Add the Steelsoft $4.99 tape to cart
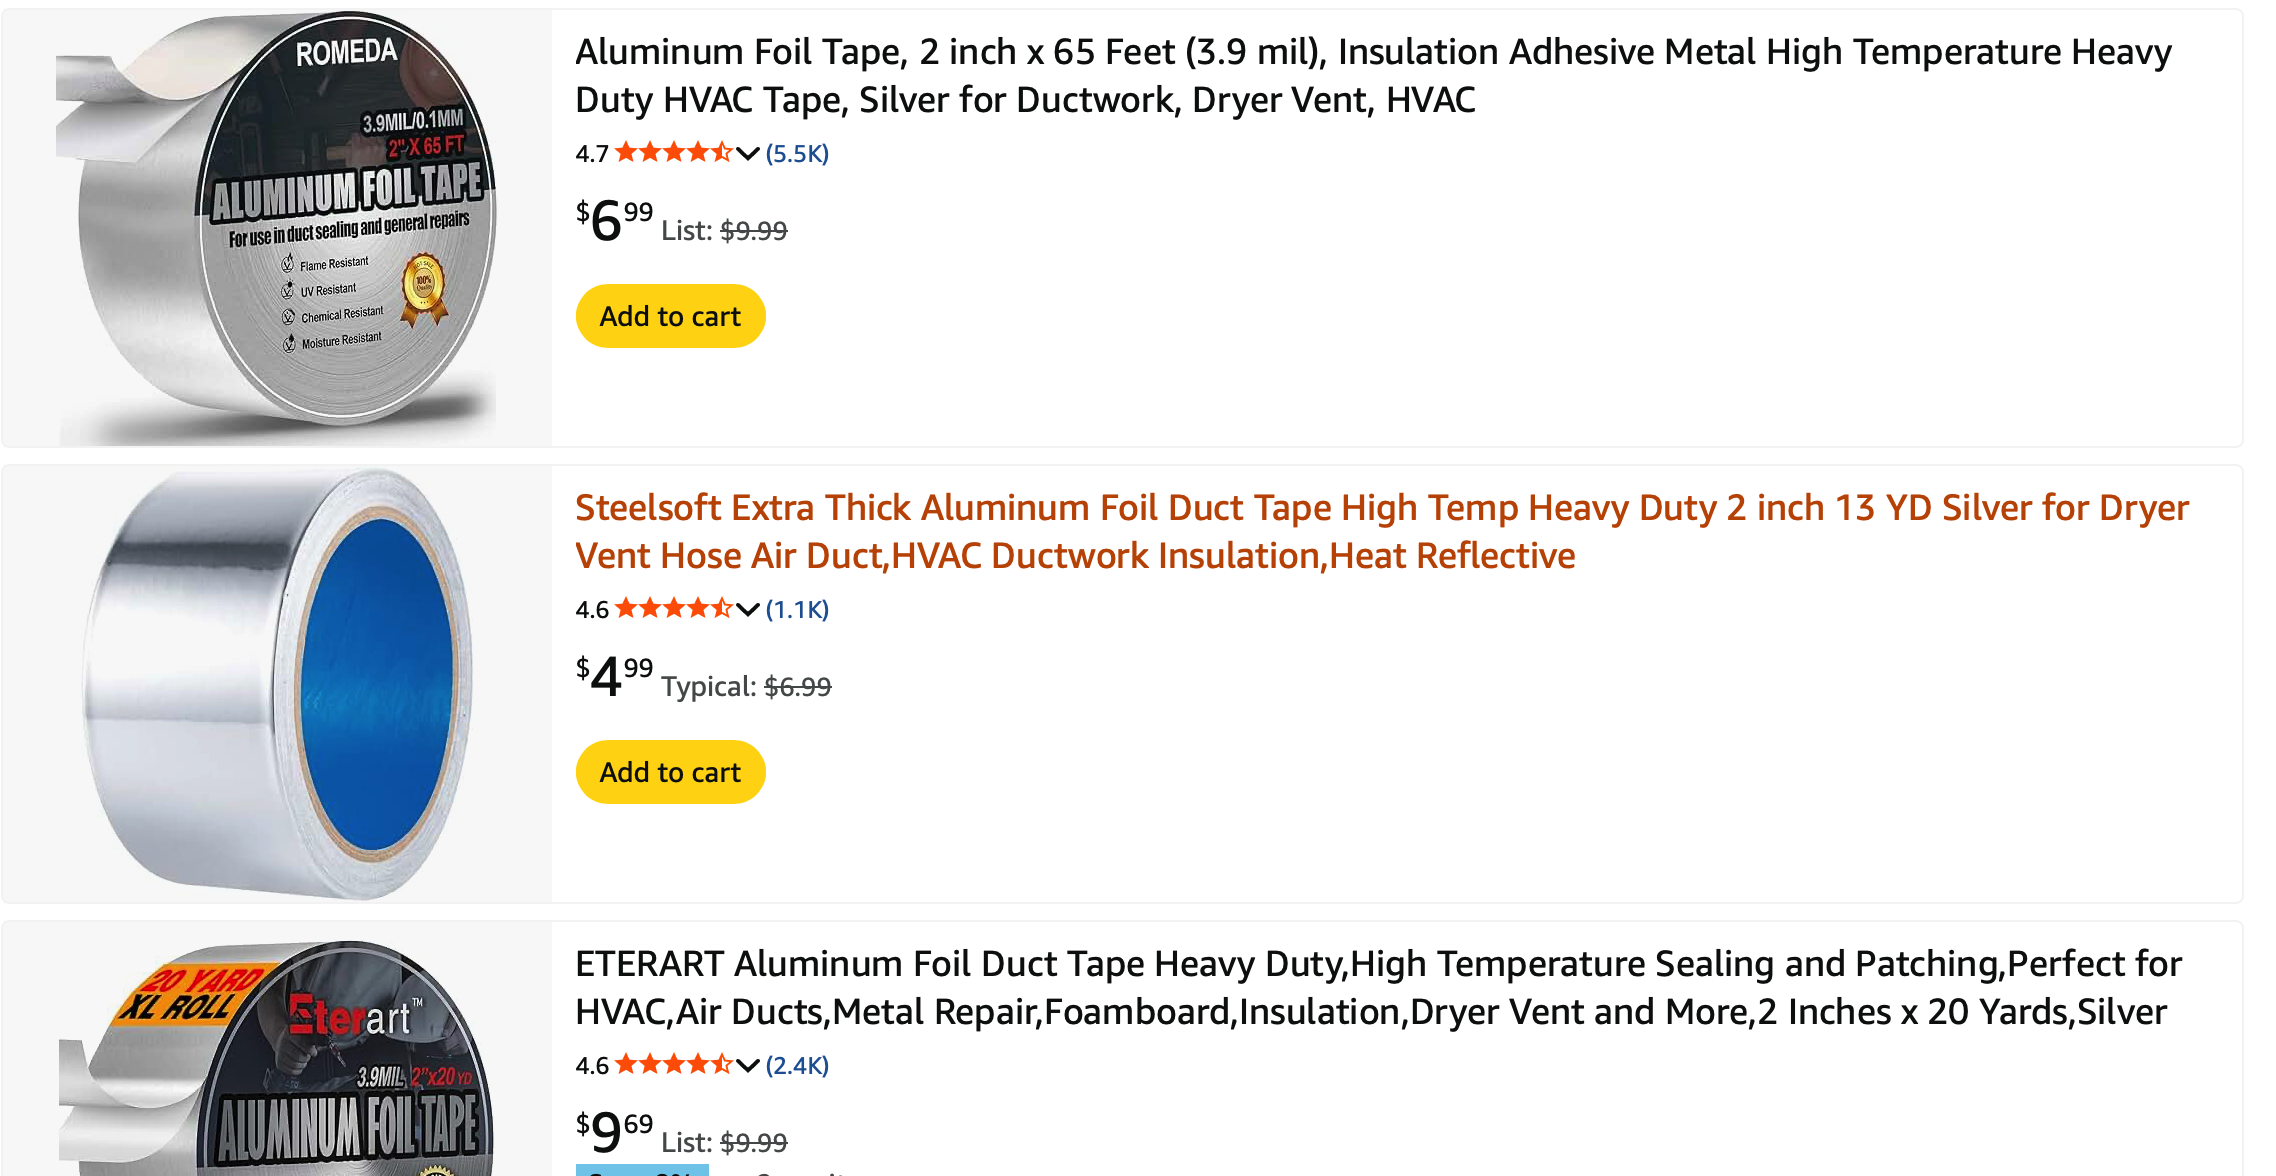The width and height of the screenshot is (2276, 1176). [670, 773]
